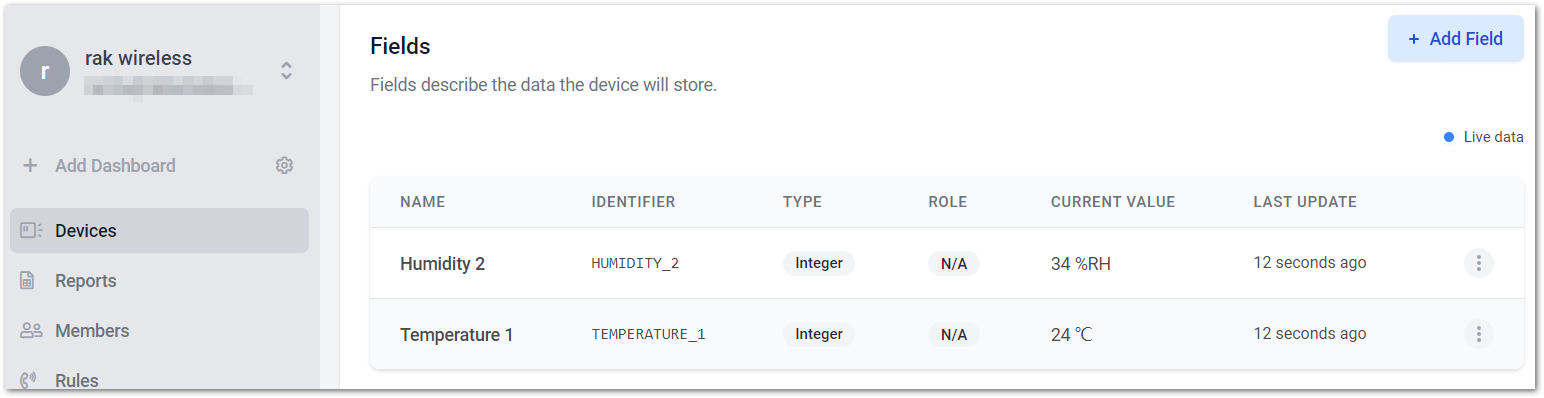Screen dimensions: 1544x398
Task: Click the Add Dashboard link
Action: 115,166
